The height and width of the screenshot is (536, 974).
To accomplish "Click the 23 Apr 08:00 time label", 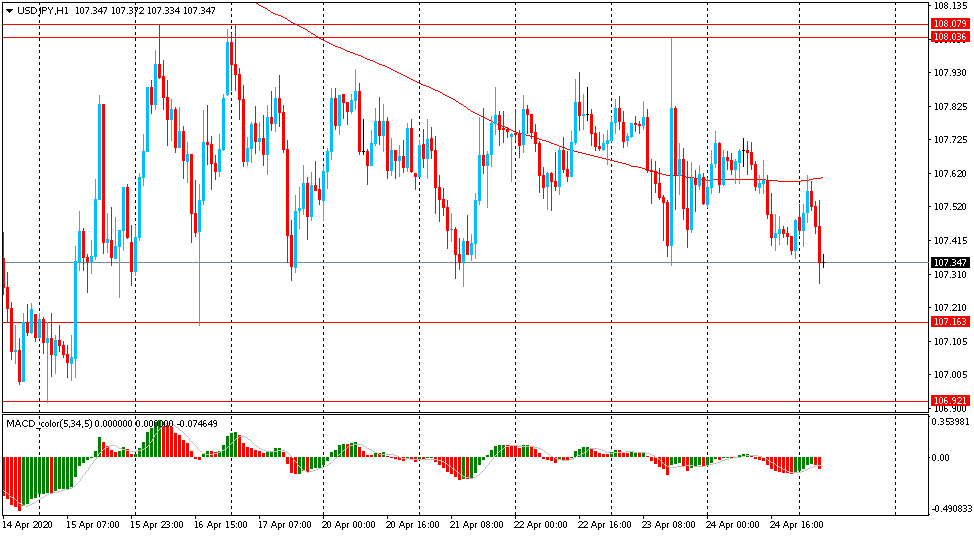I will click(668, 525).
